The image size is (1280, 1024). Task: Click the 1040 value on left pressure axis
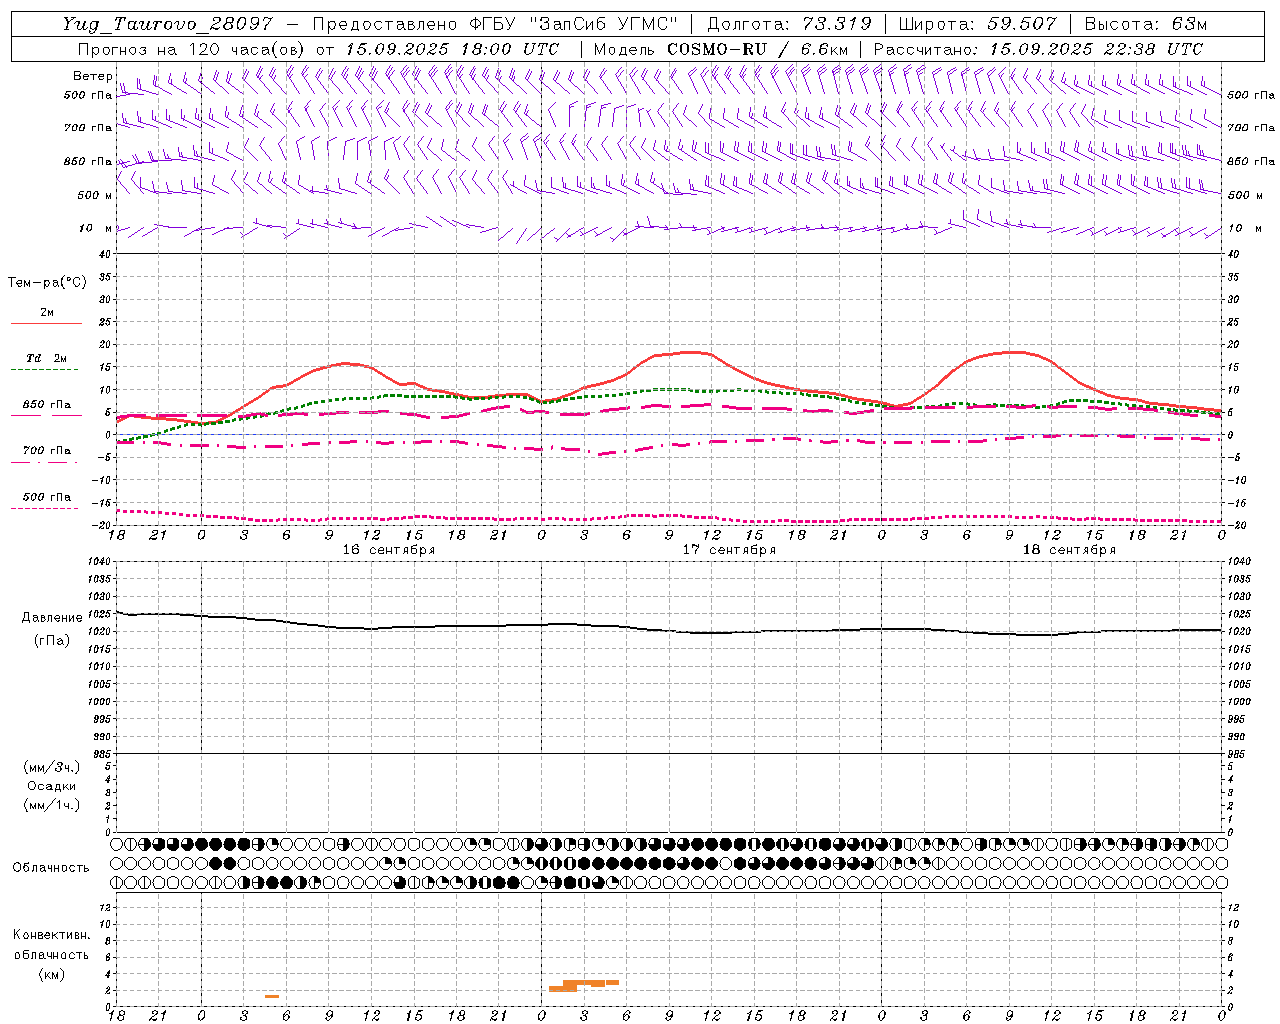pyautogui.click(x=99, y=562)
